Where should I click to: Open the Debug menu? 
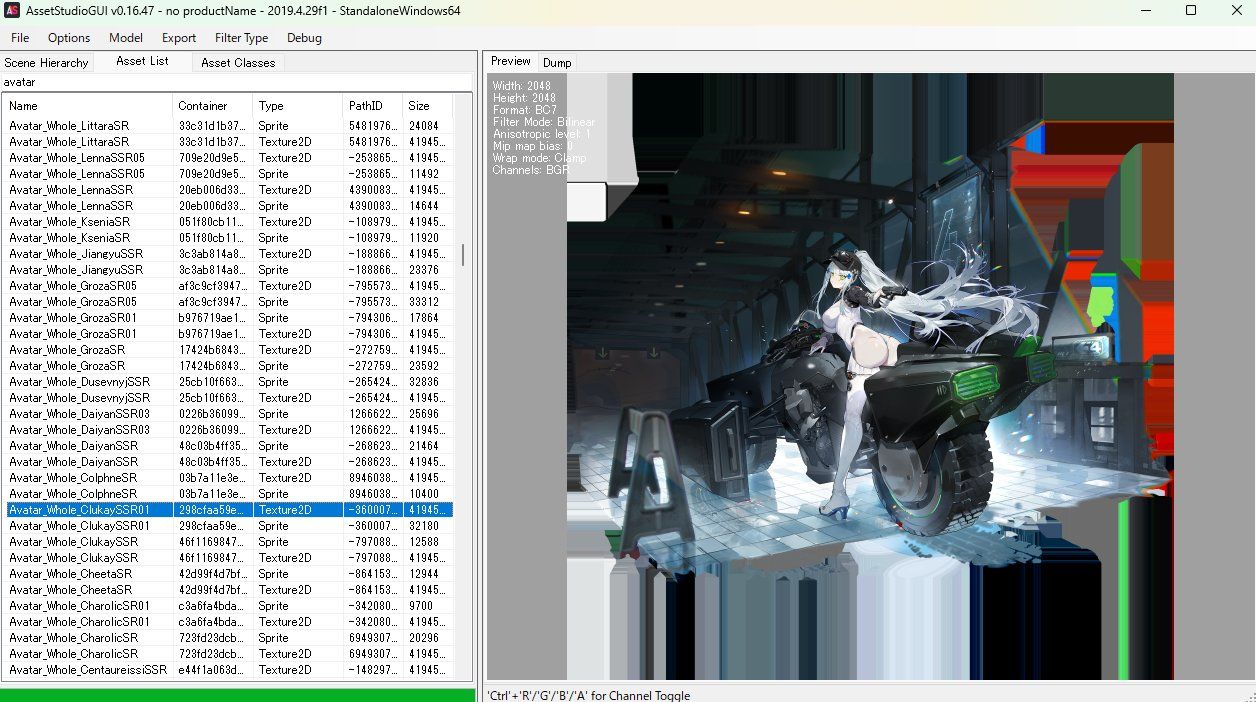click(x=304, y=38)
